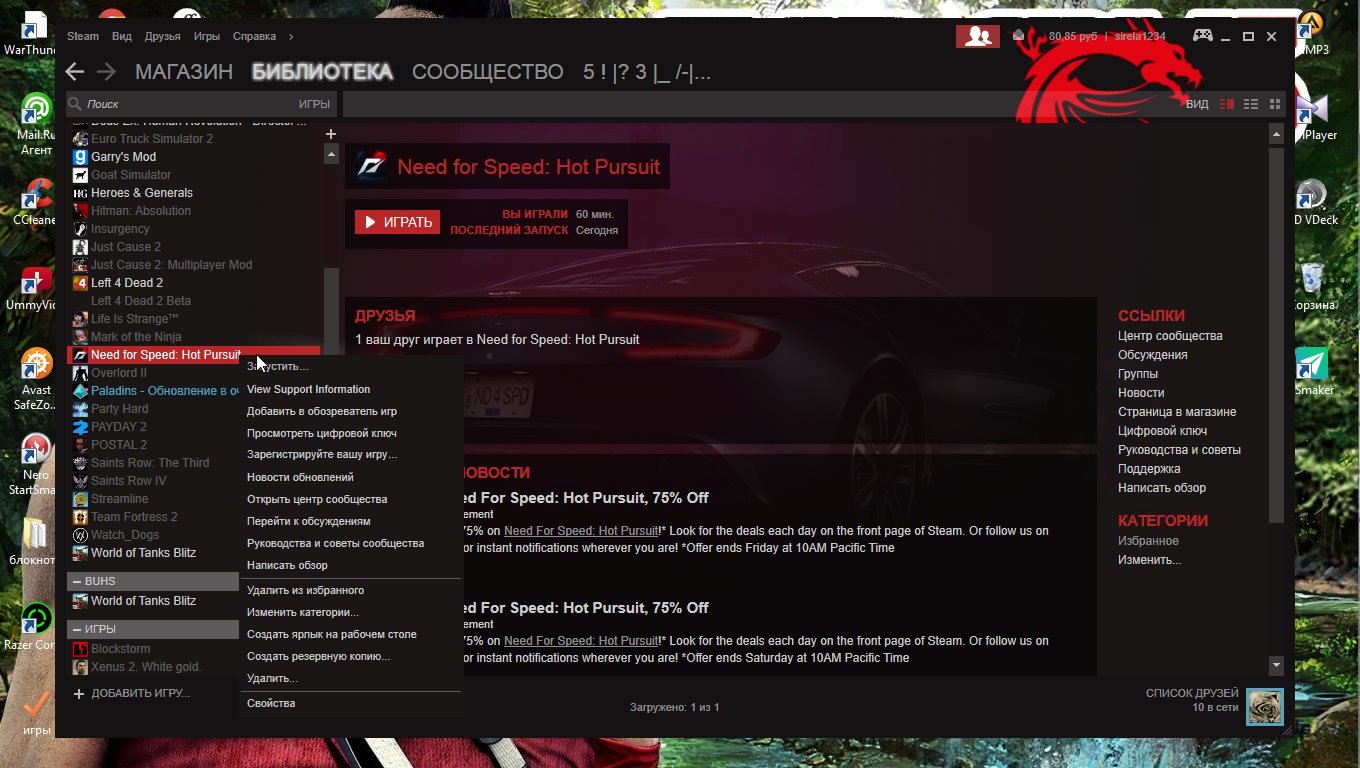Open the Друзья menu

pos(163,36)
